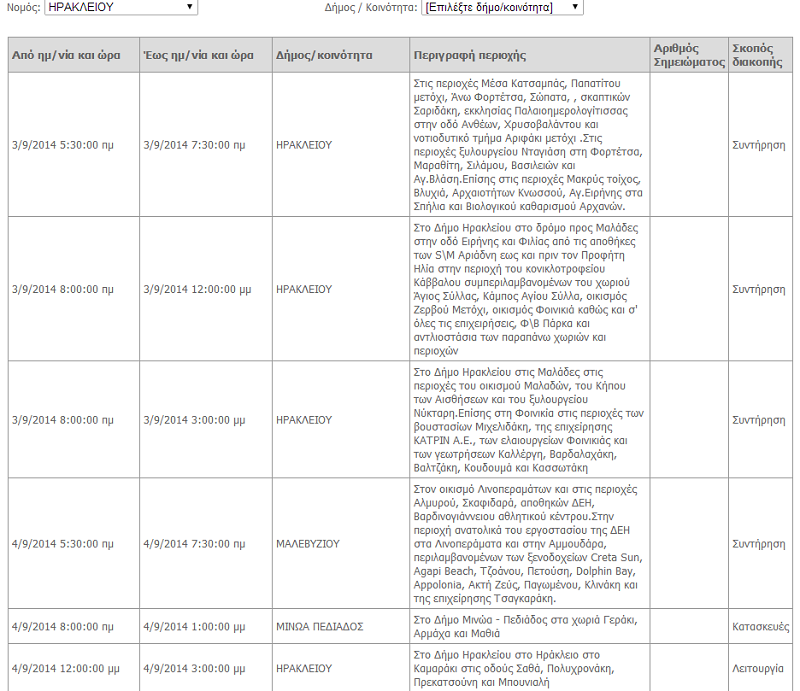Click the Λειτουργία purpose cell
Image resolution: width=800 pixels, height=691 pixels.
(758, 668)
